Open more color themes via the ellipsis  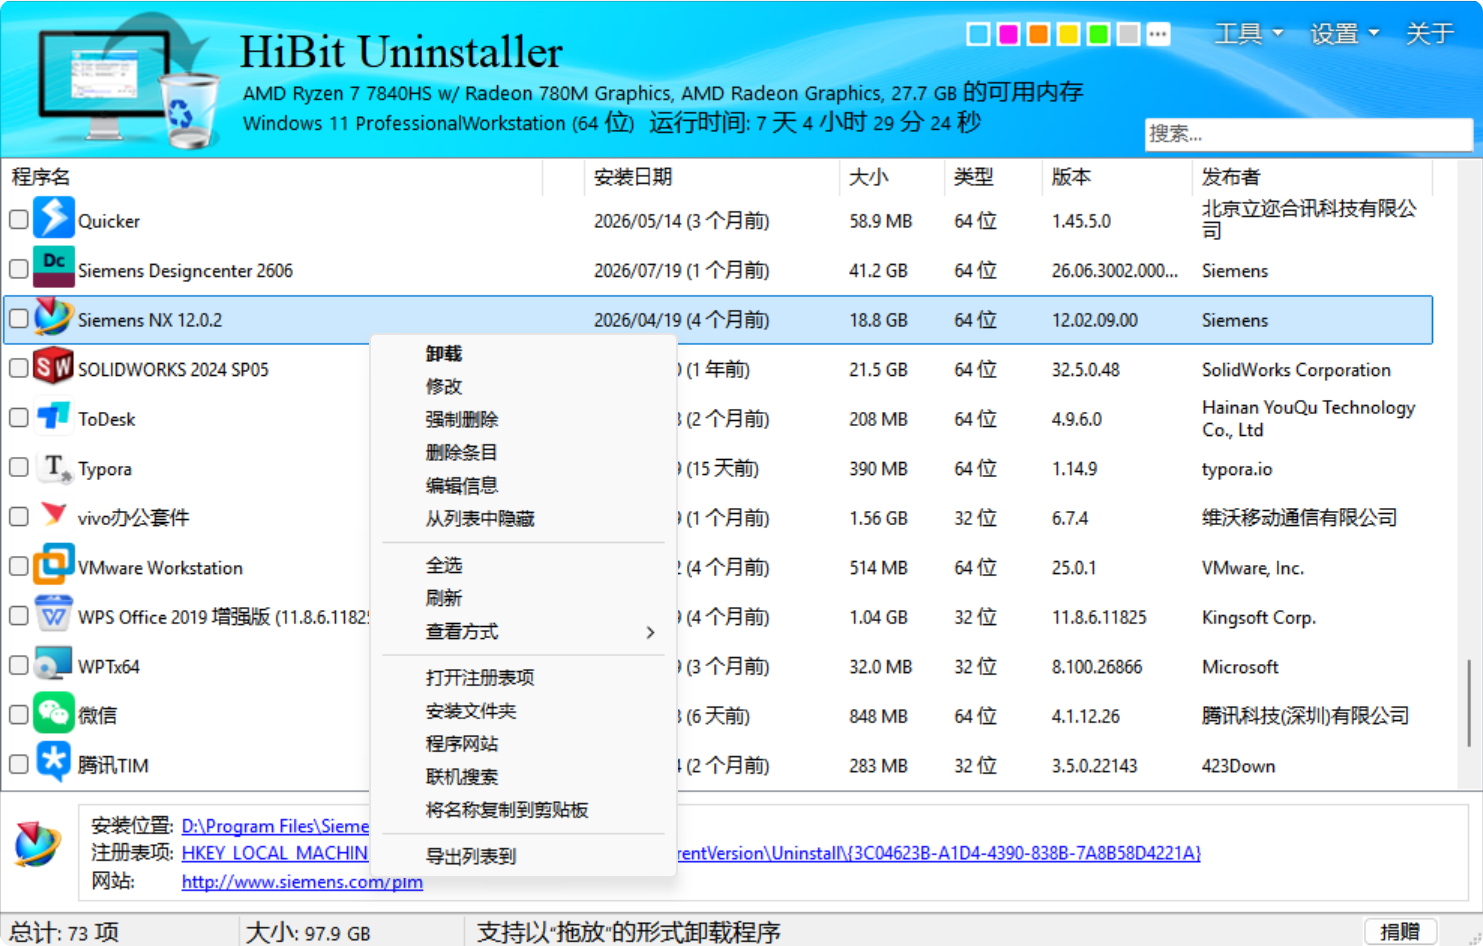click(1158, 34)
